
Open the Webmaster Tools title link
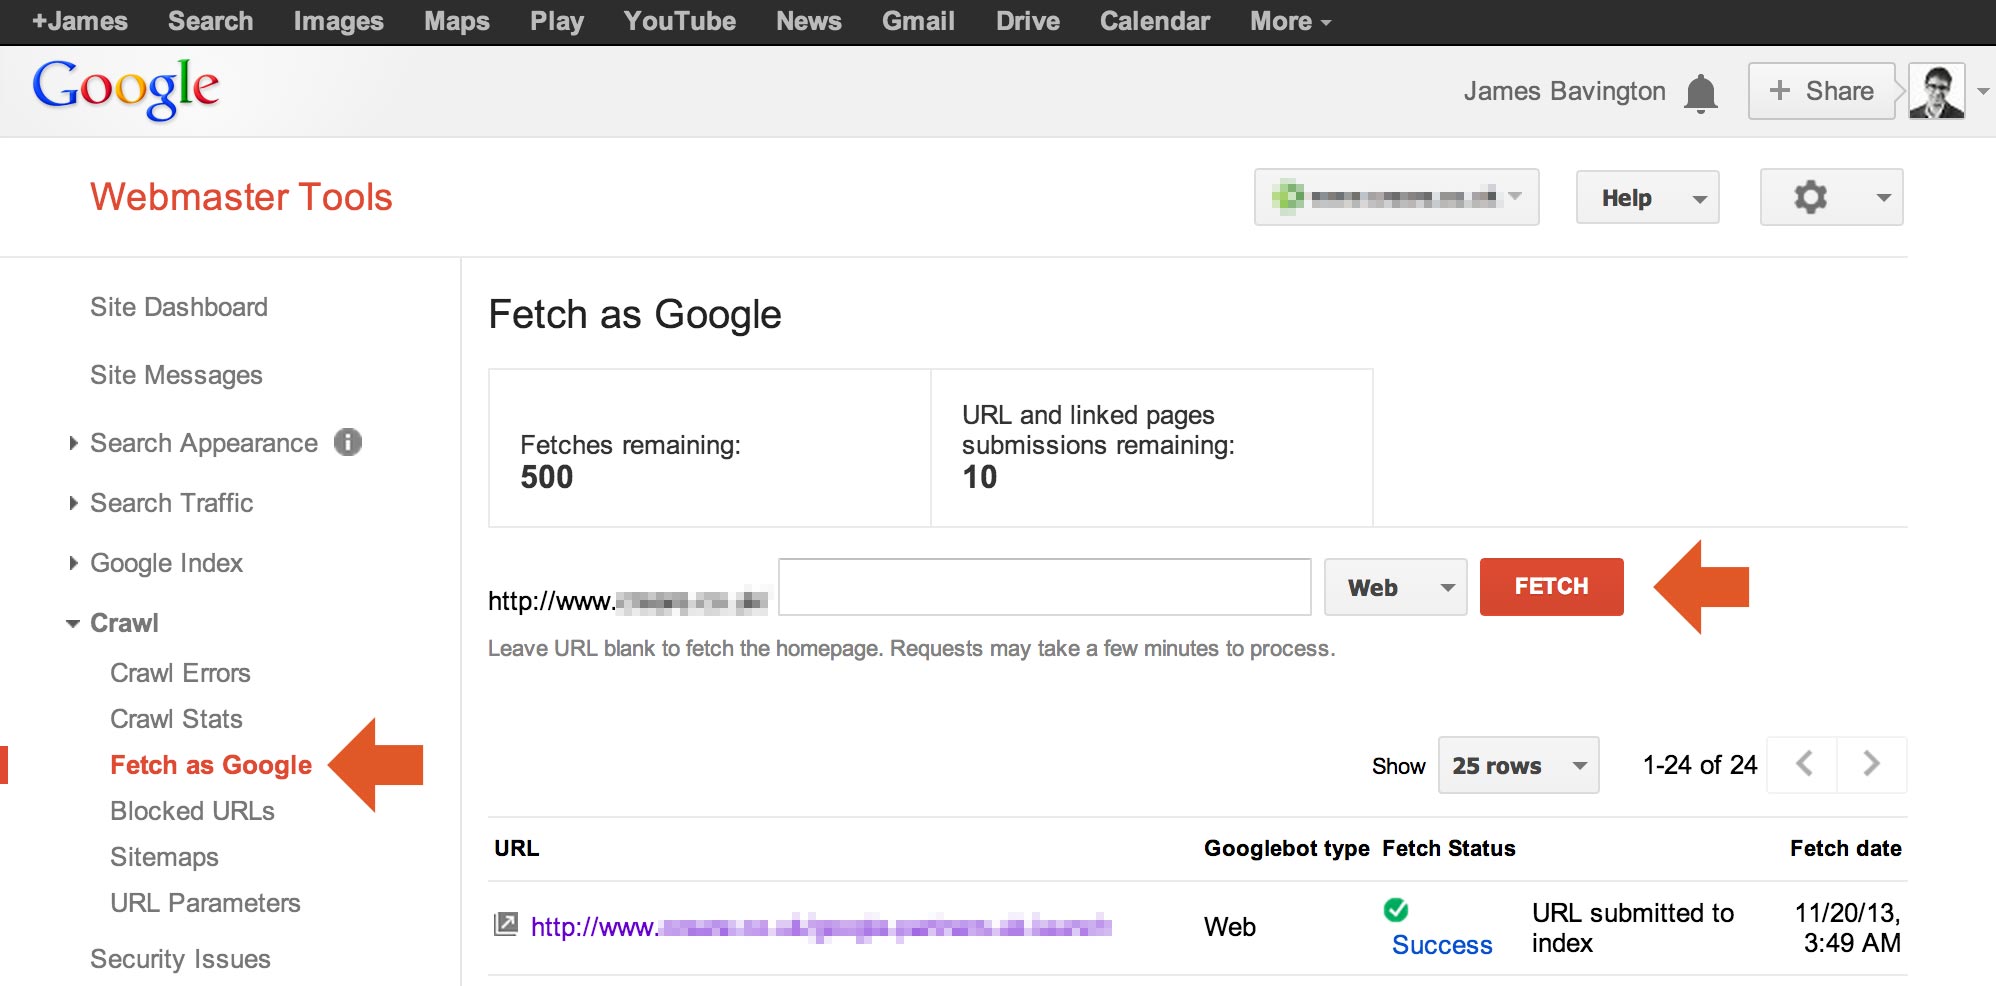pyautogui.click(x=241, y=197)
